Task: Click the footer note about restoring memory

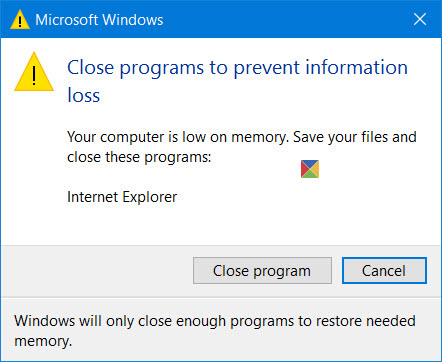Action: (x=215, y=331)
